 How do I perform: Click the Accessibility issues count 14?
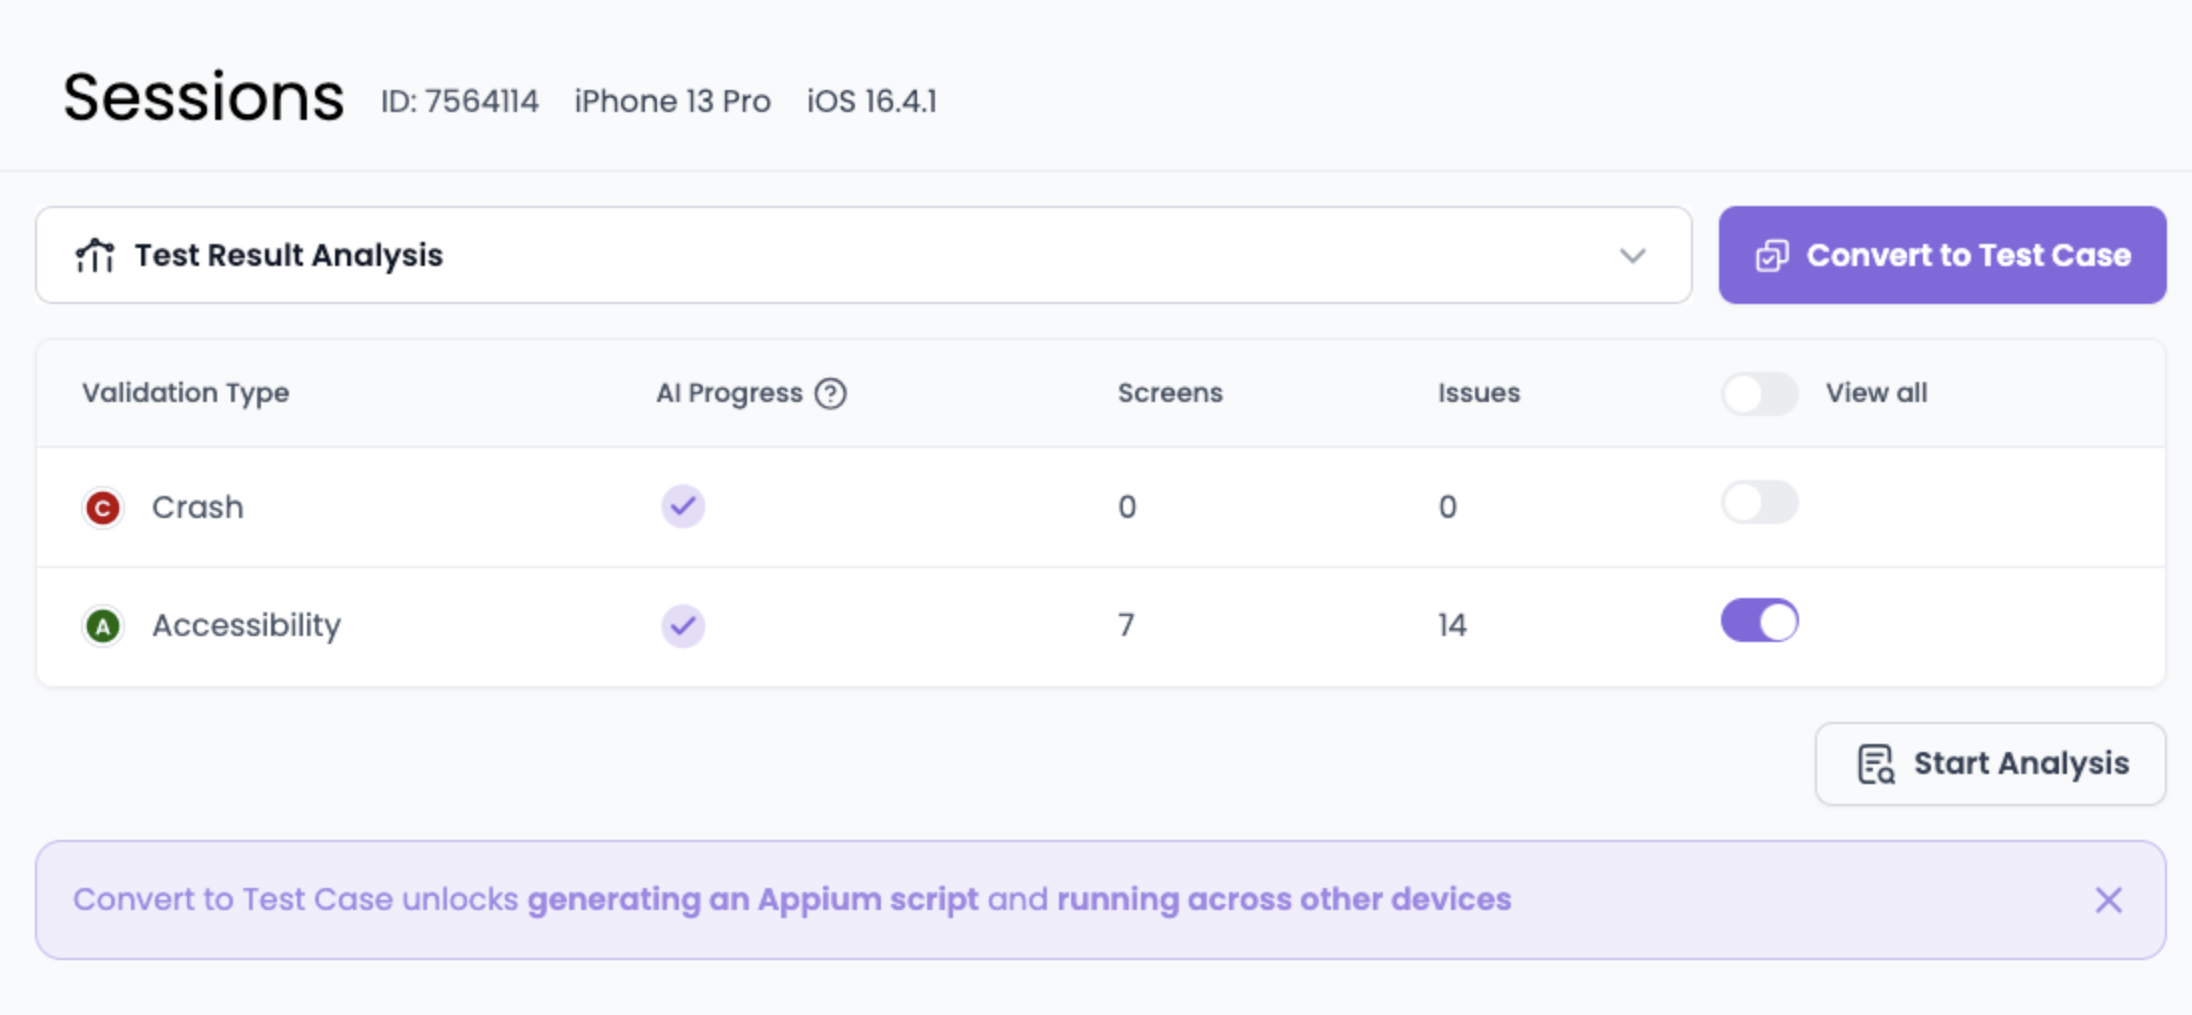(1452, 626)
